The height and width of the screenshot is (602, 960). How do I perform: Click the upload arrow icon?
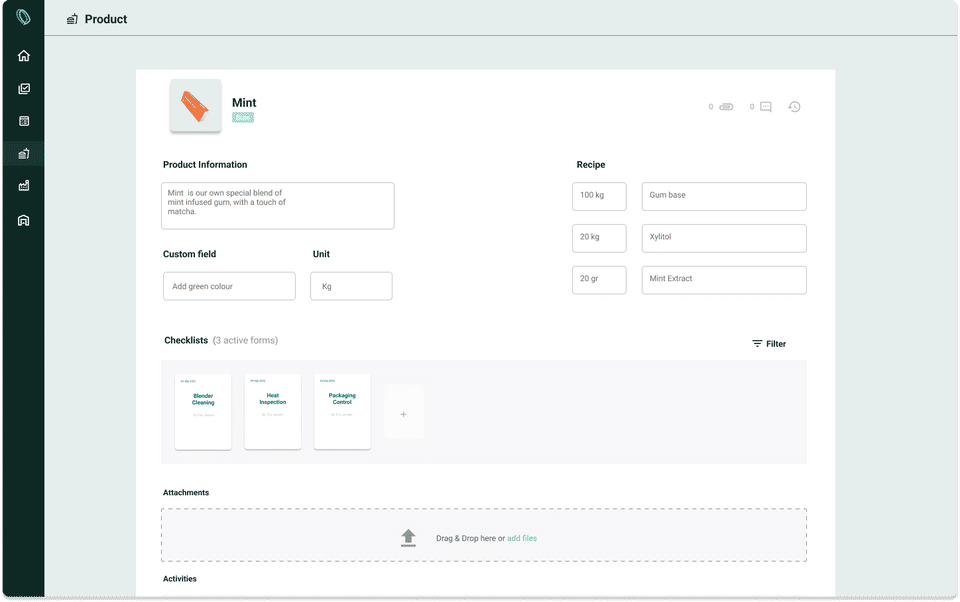click(408, 538)
